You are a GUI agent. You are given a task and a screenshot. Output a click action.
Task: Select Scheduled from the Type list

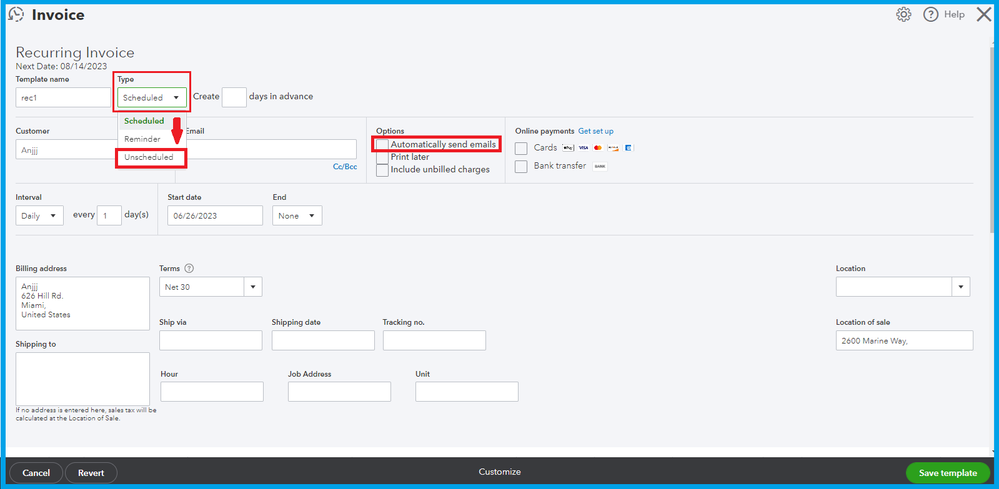145,121
